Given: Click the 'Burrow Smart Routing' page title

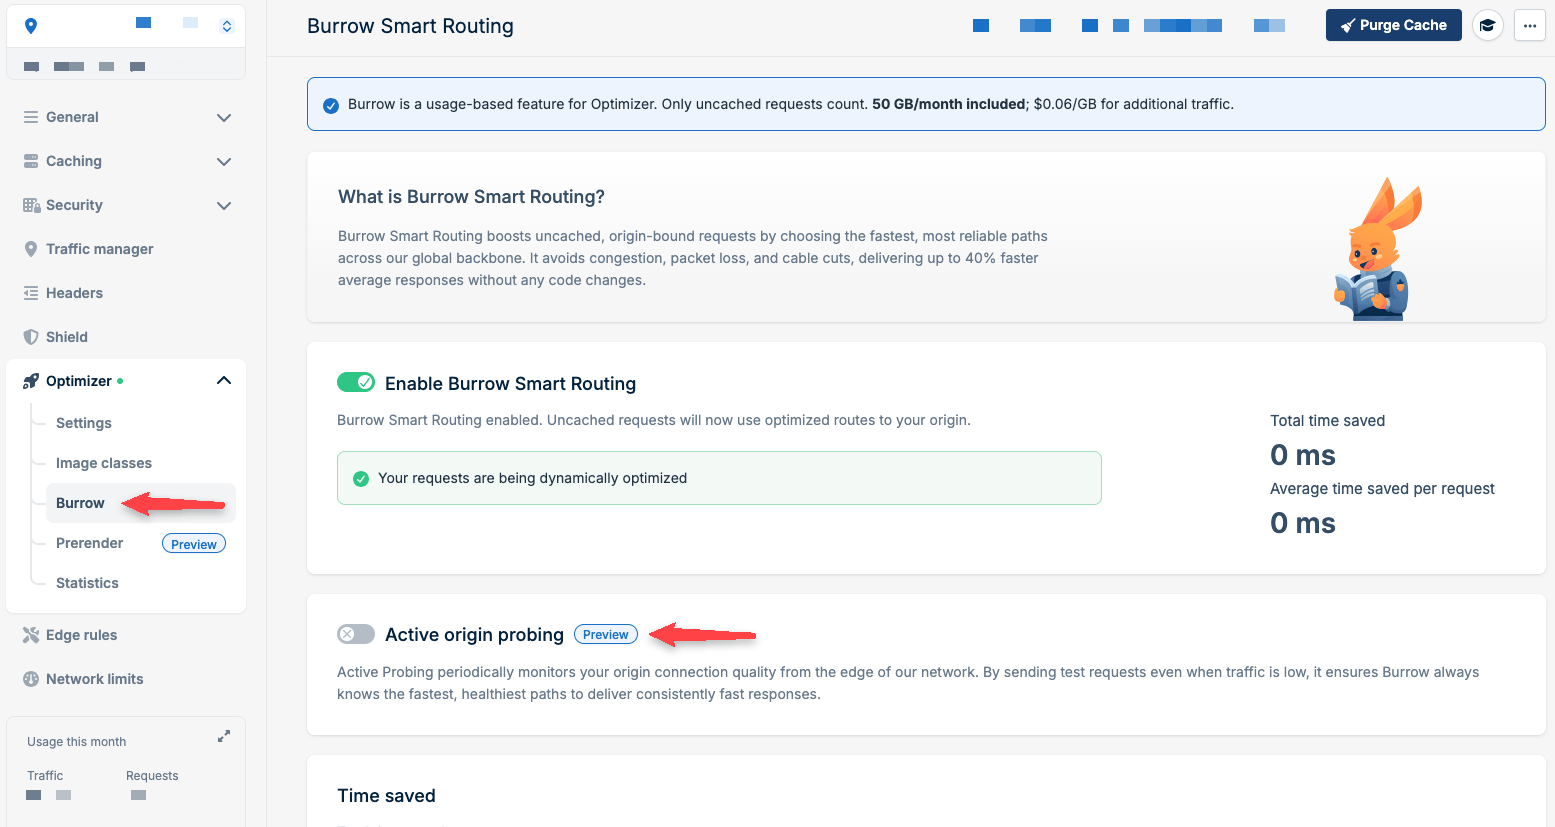Looking at the screenshot, I should point(410,26).
